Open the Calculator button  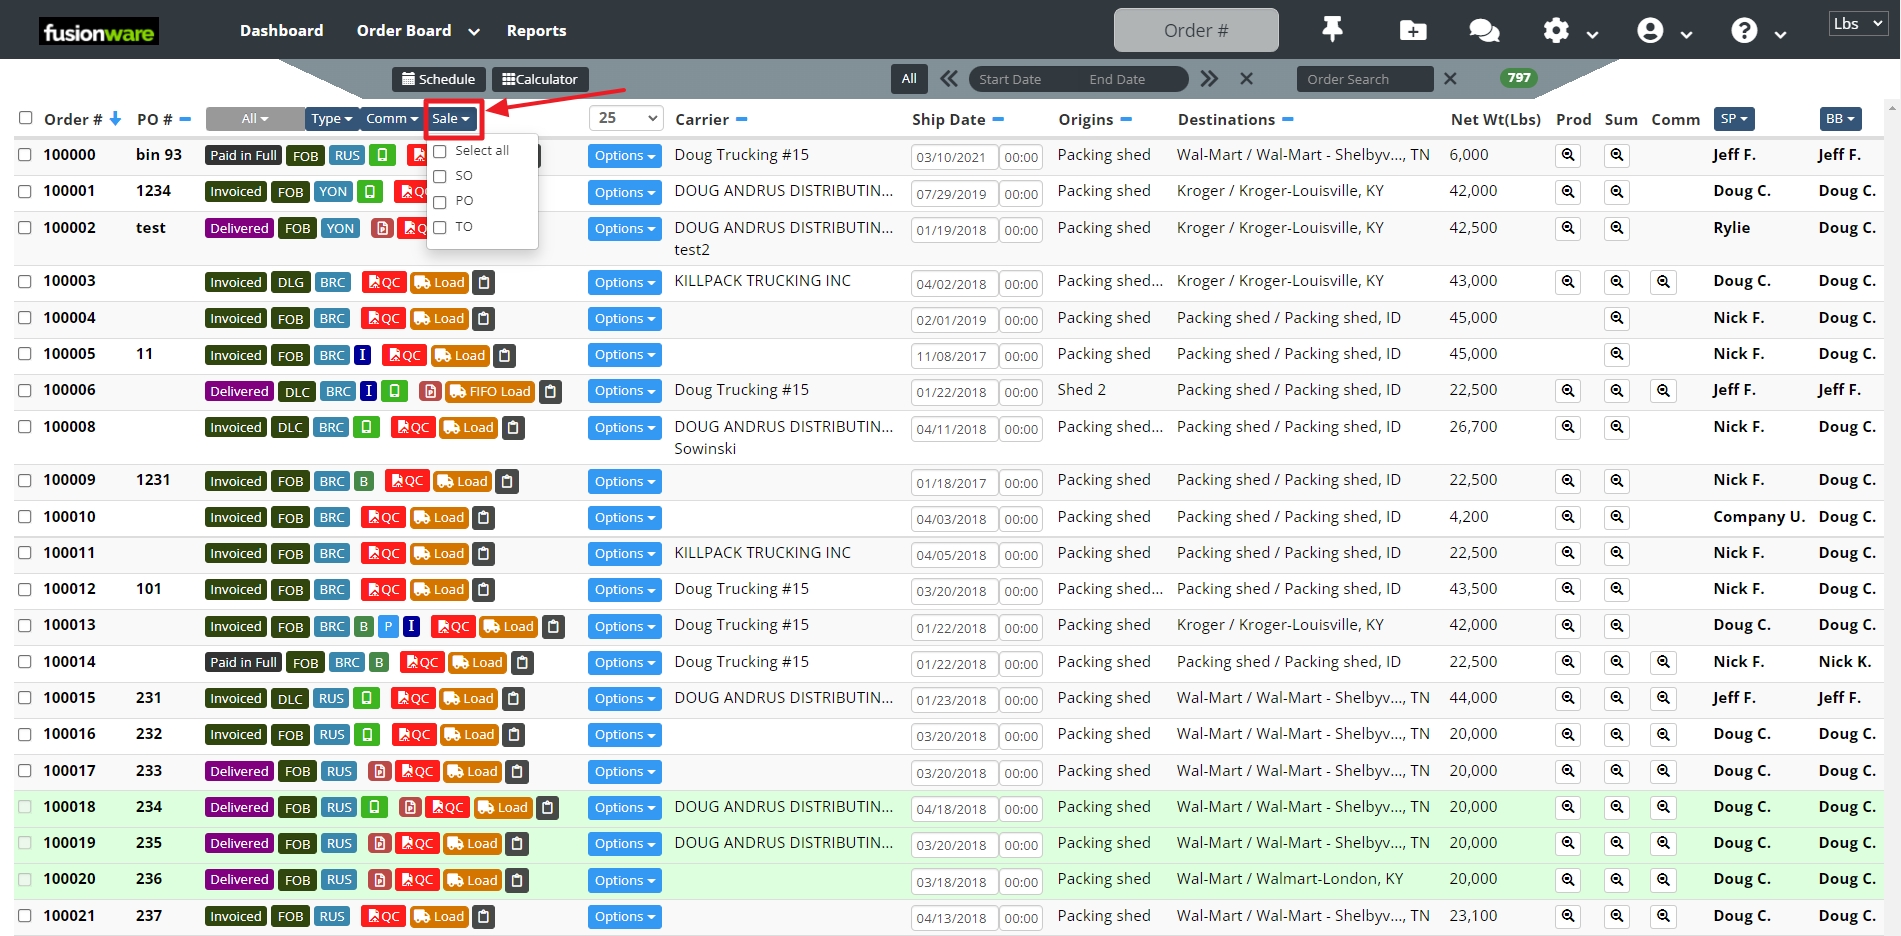click(540, 79)
